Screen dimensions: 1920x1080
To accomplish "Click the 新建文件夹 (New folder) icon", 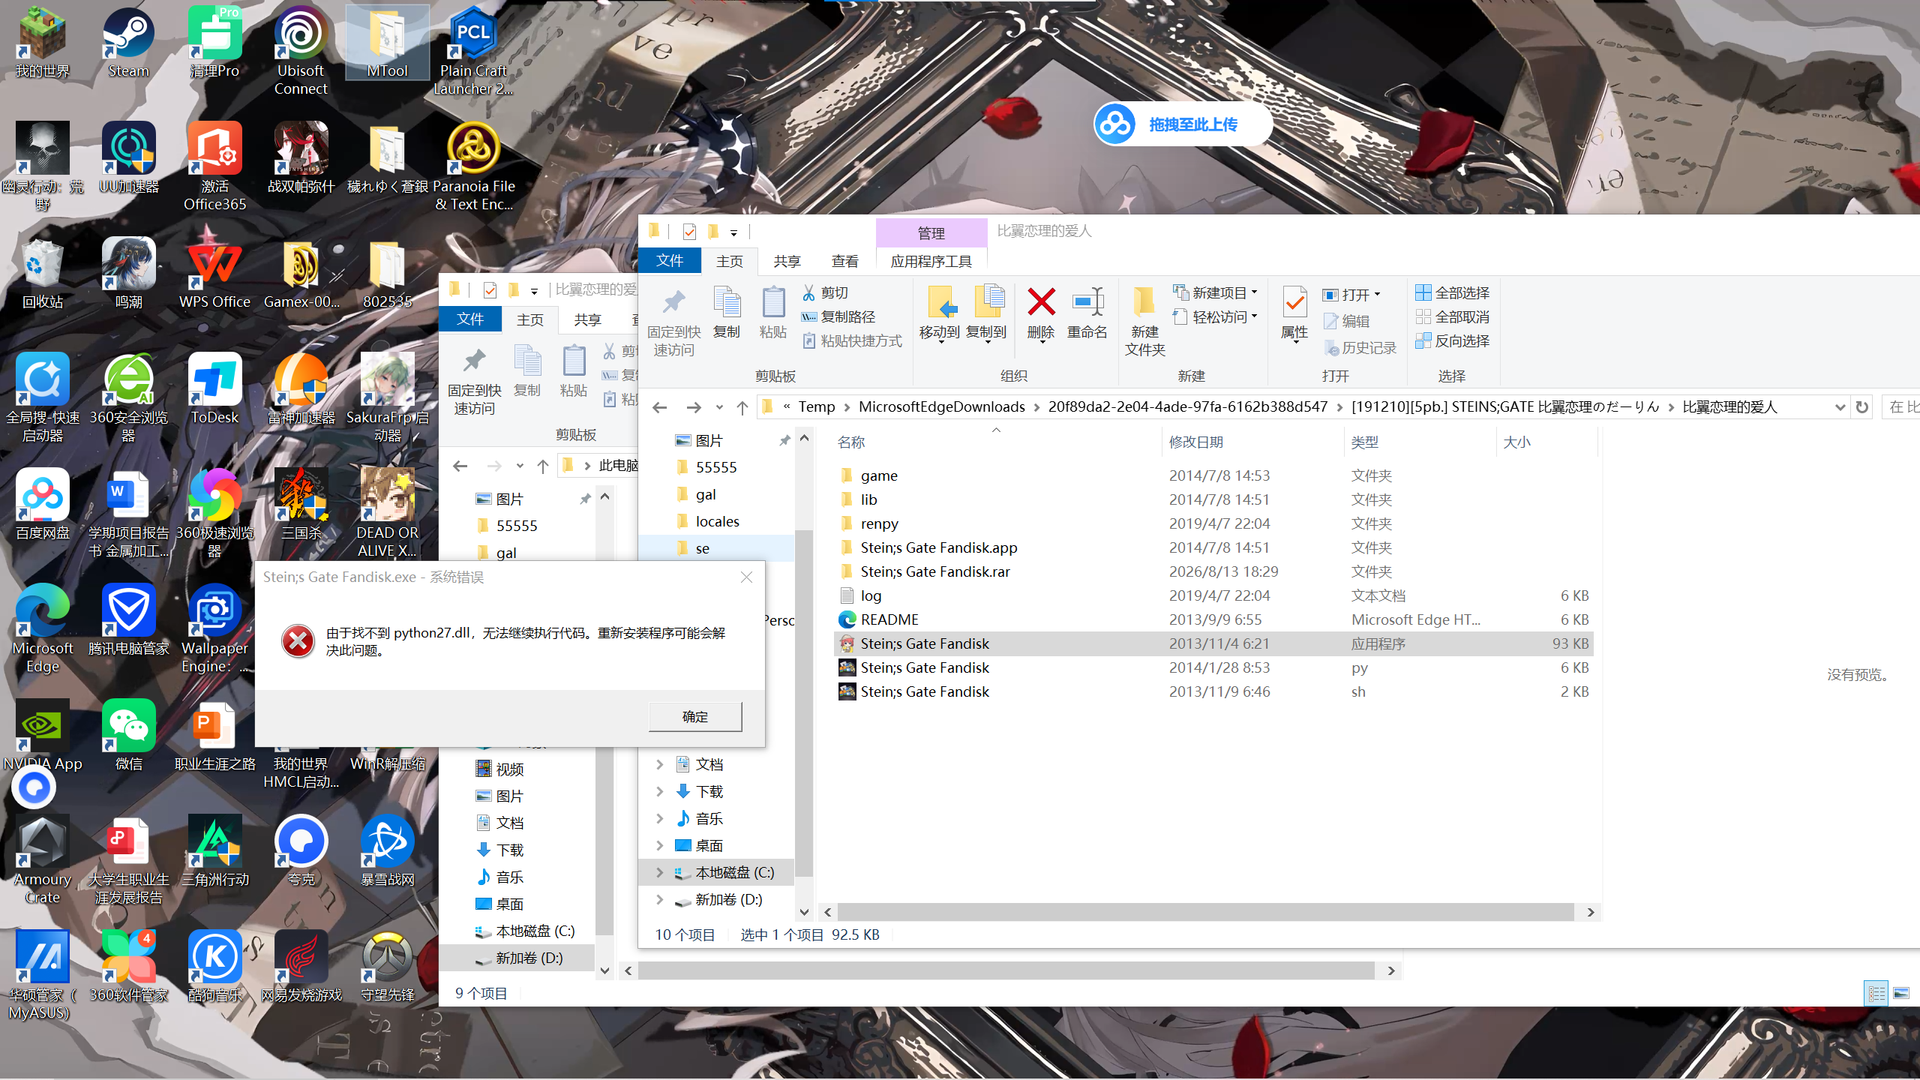I will coord(1145,322).
